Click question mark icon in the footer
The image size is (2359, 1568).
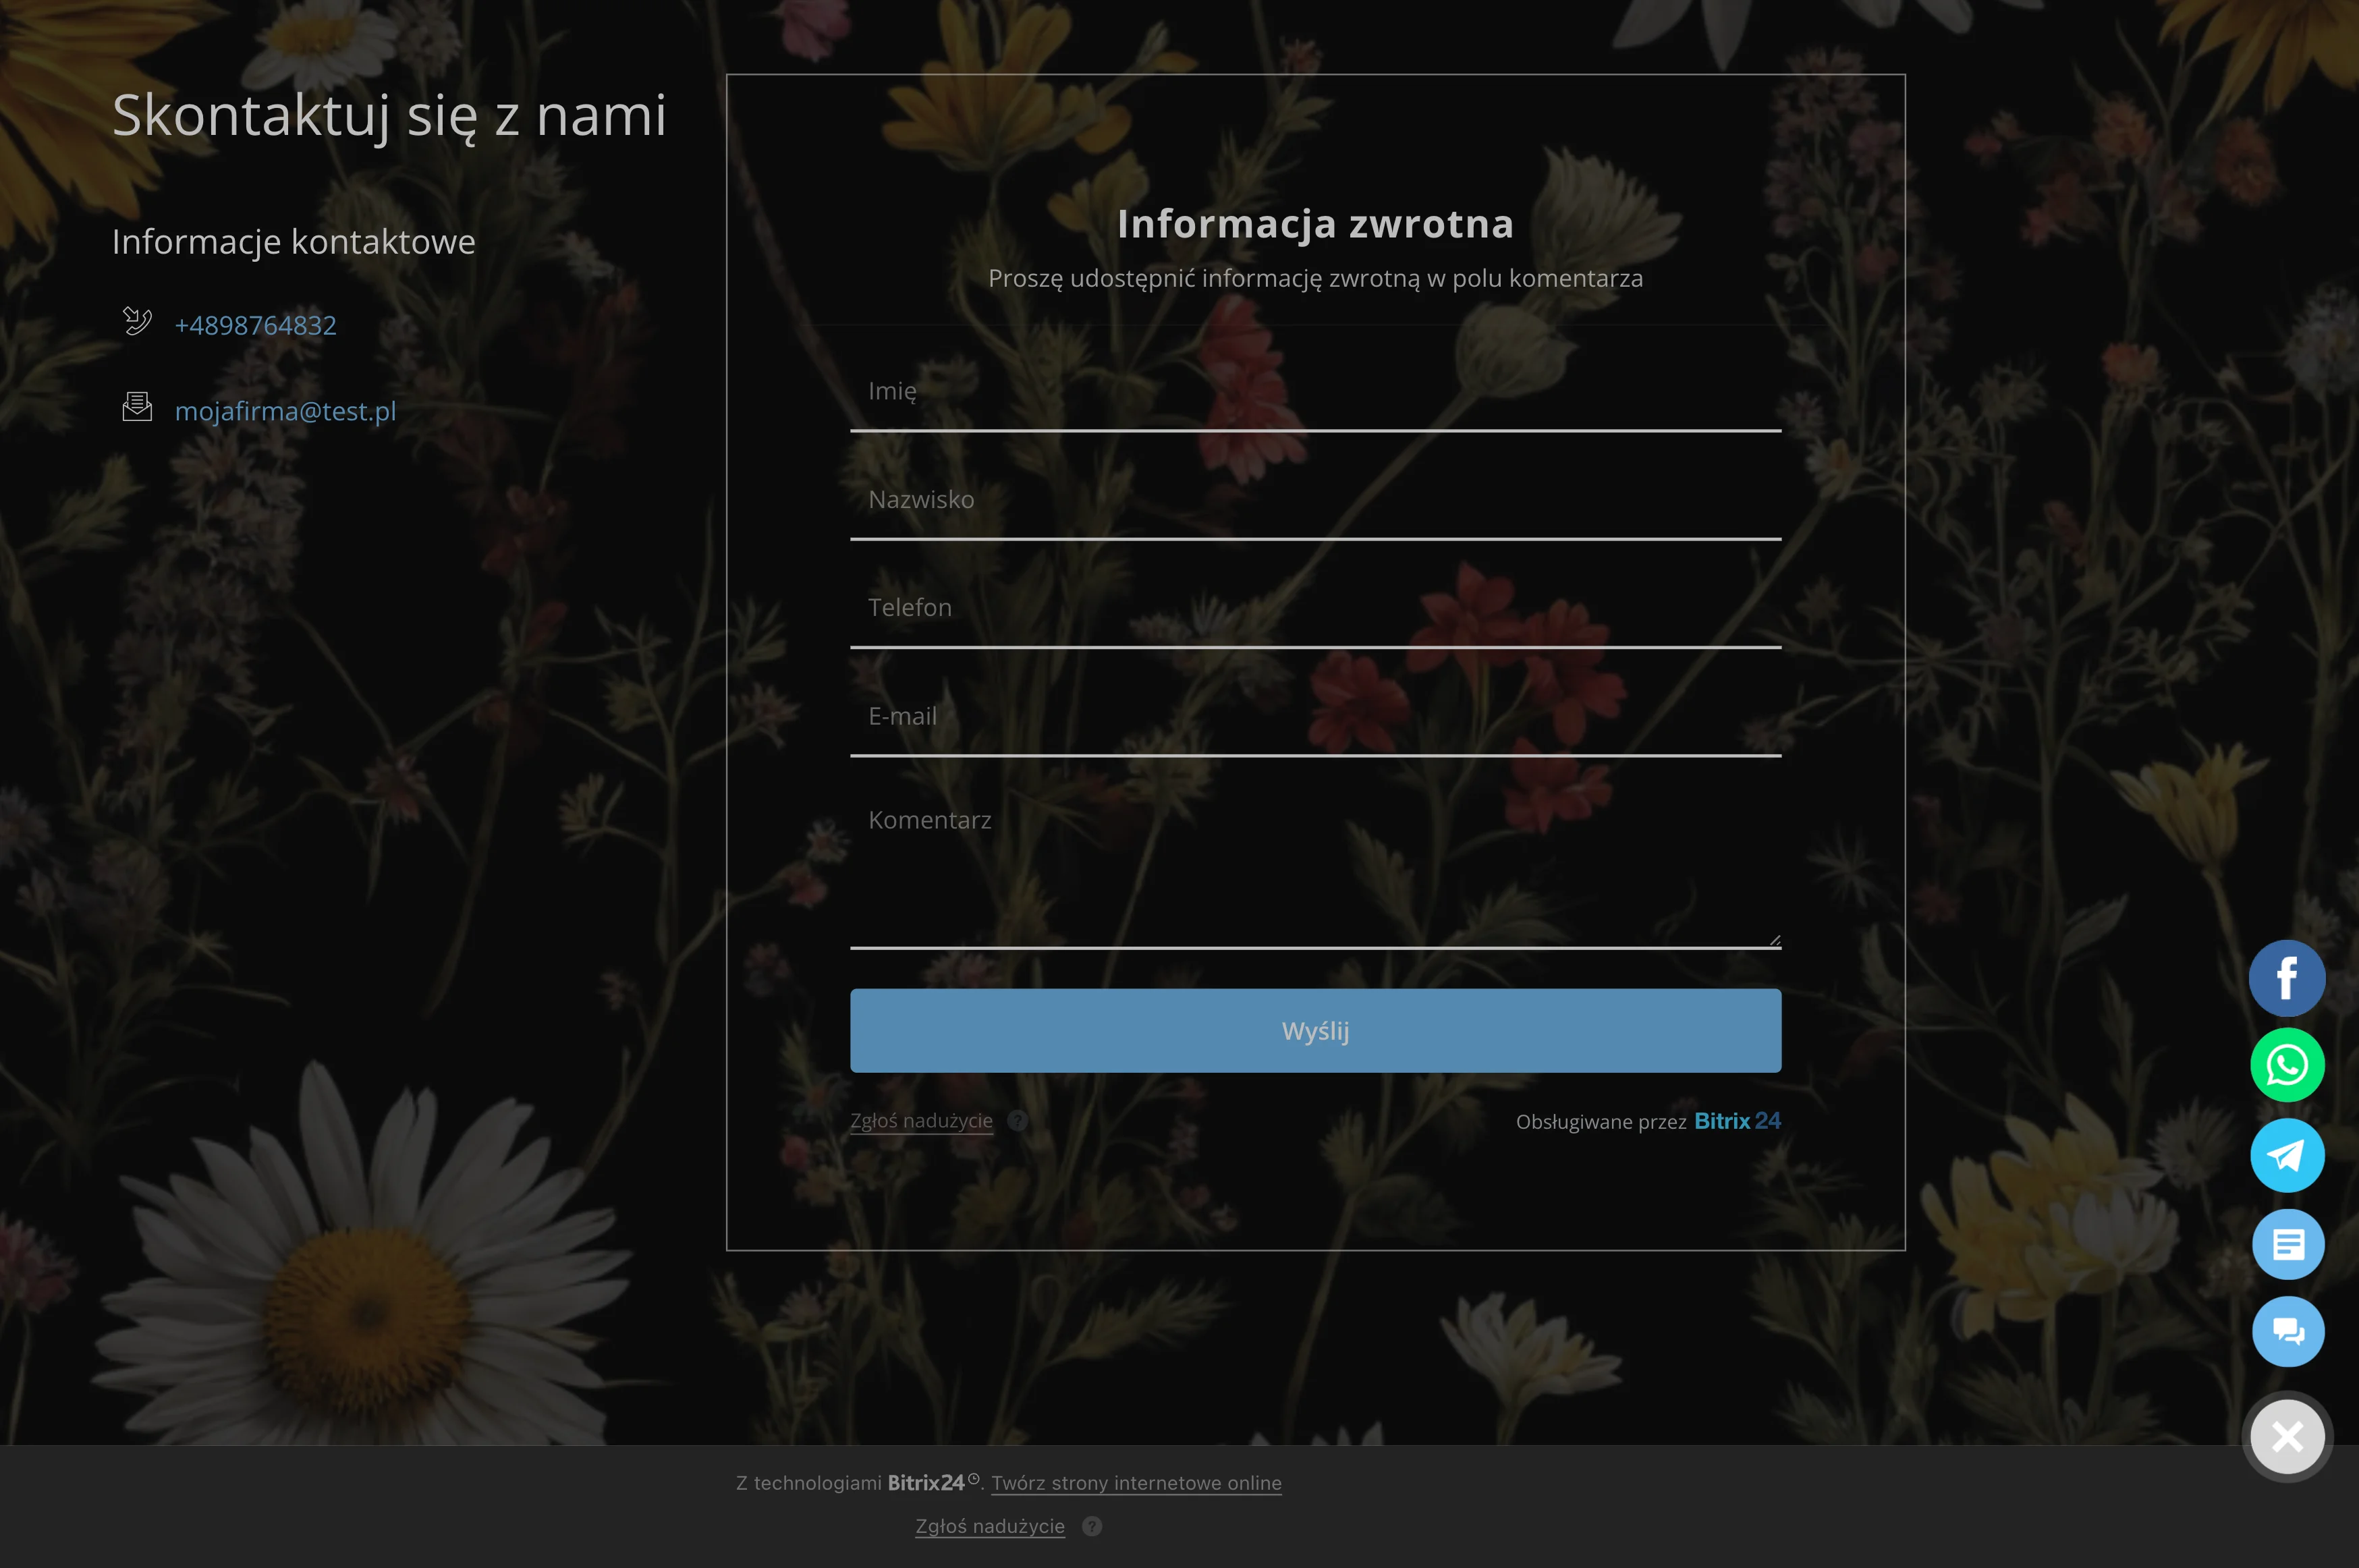[x=1092, y=1526]
